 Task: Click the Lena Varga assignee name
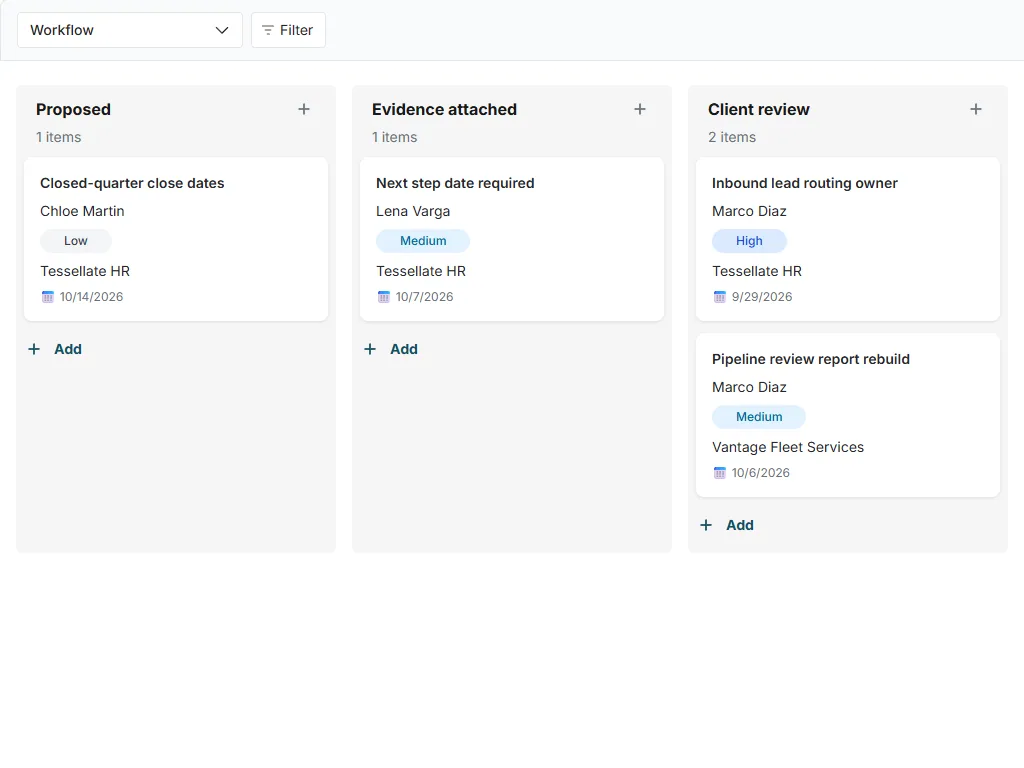pyautogui.click(x=413, y=211)
